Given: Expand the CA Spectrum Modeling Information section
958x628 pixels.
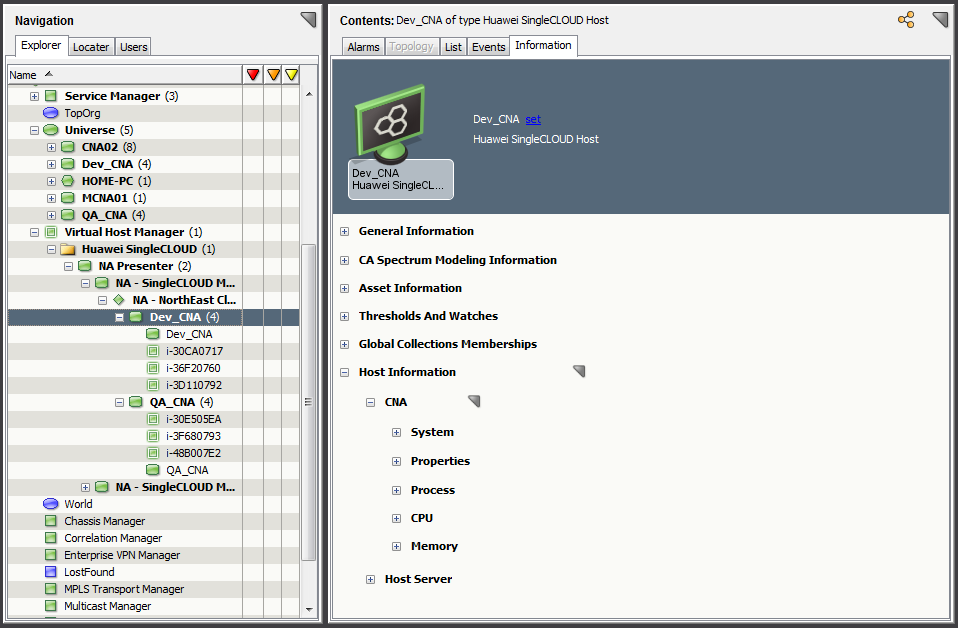Looking at the screenshot, I should (345, 260).
